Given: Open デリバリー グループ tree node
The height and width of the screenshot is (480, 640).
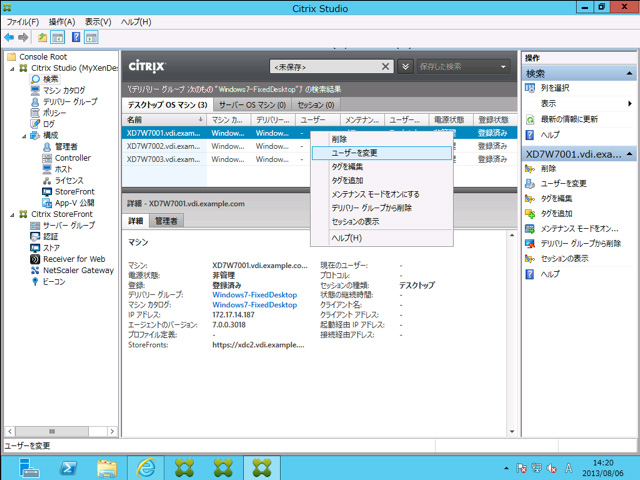Looking at the screenshot, I should point(70,102).
